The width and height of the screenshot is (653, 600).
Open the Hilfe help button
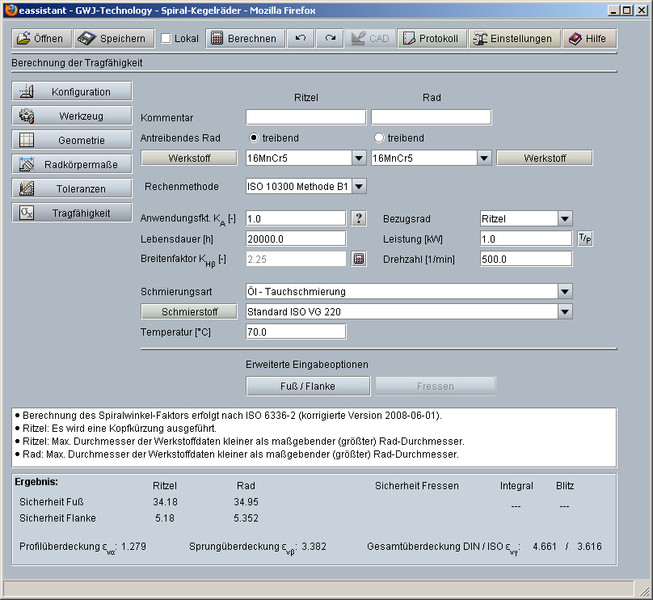pos(588,39)
